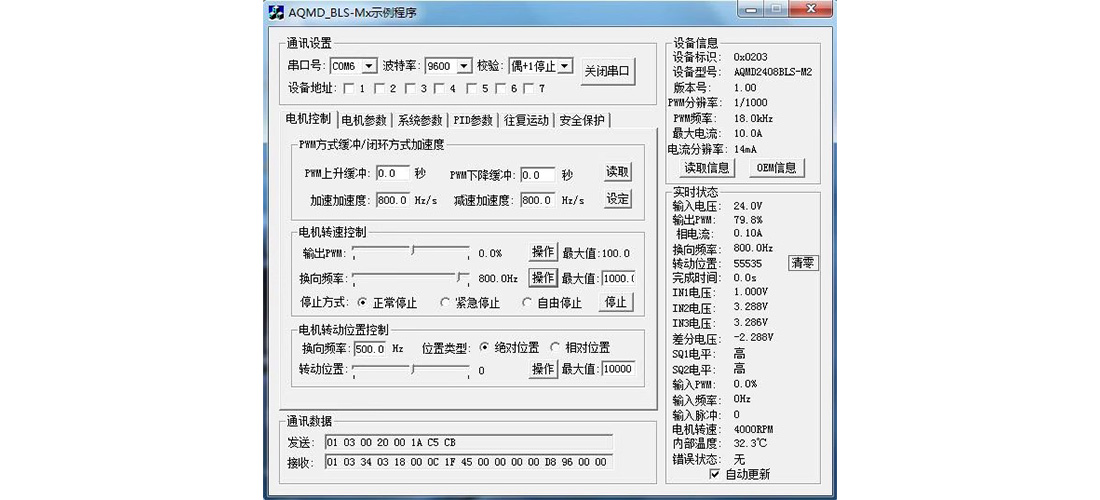The width and height of the screenshot is (1100, 500).
Task: Check device address 4 checkbox
Action: click(438, 88)
